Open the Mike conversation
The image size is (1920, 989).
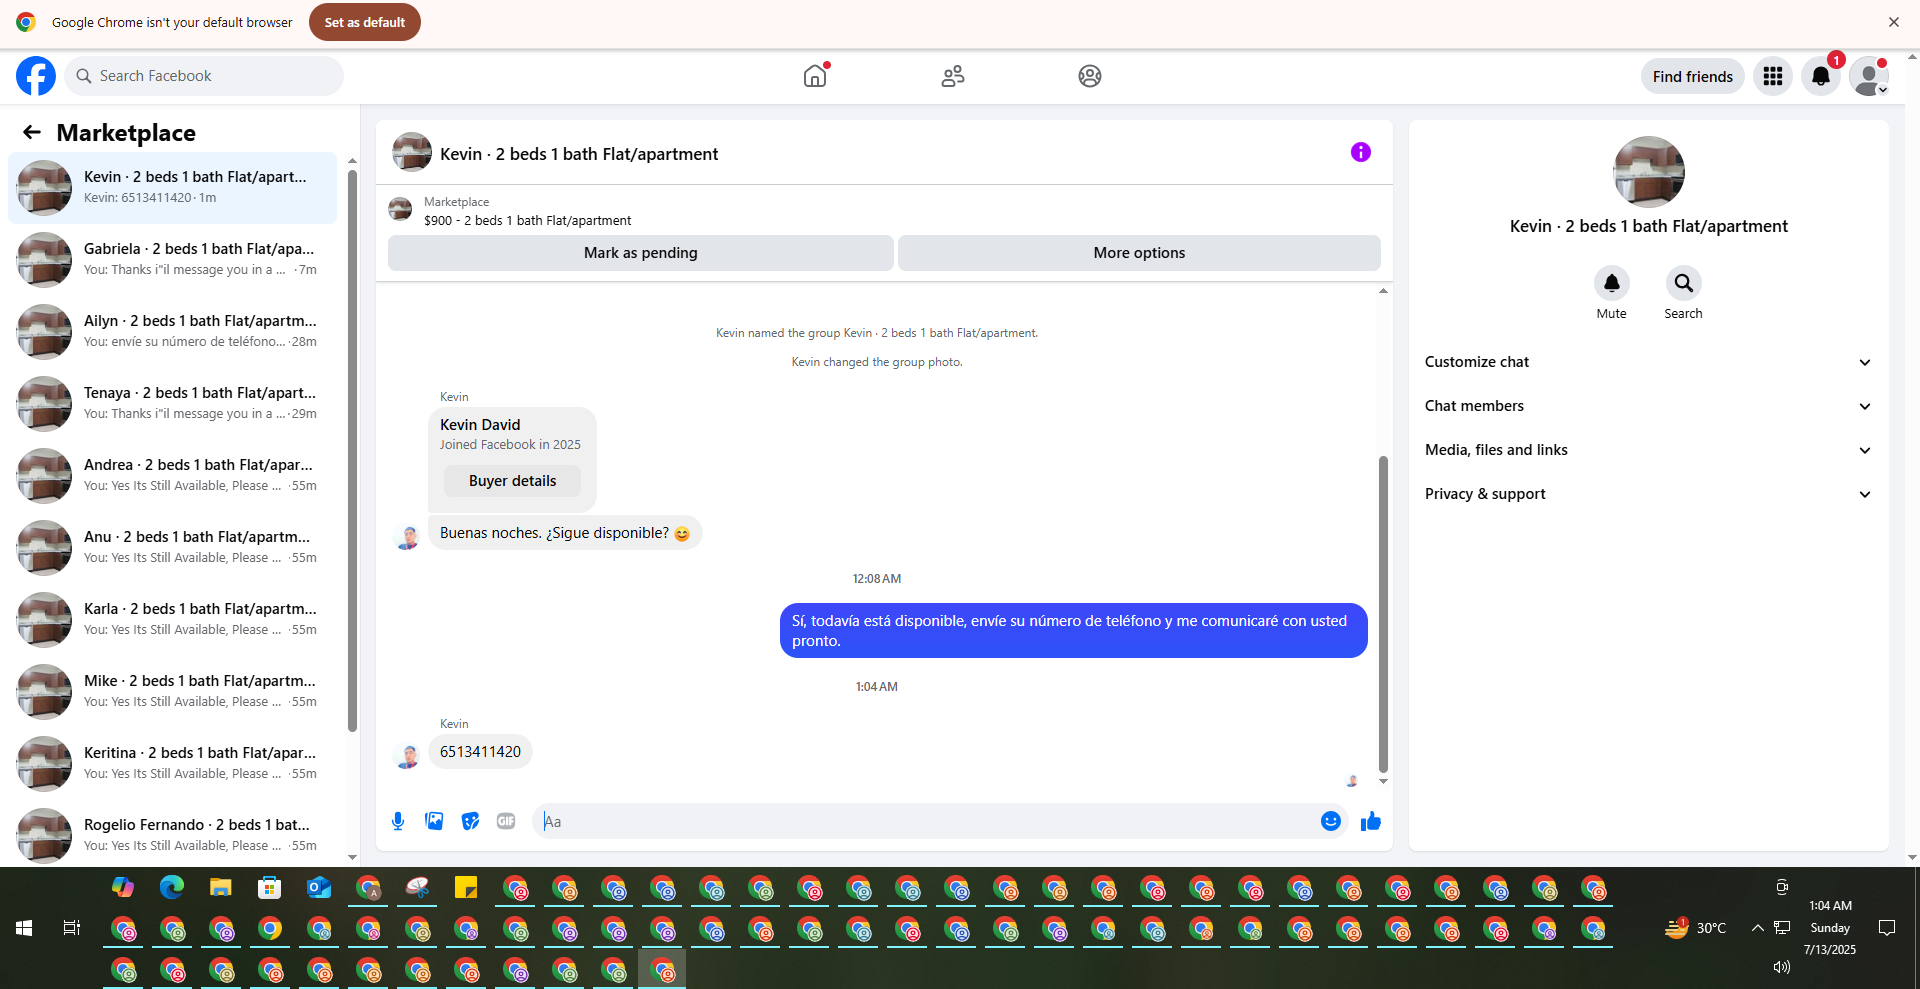[172, 691]
